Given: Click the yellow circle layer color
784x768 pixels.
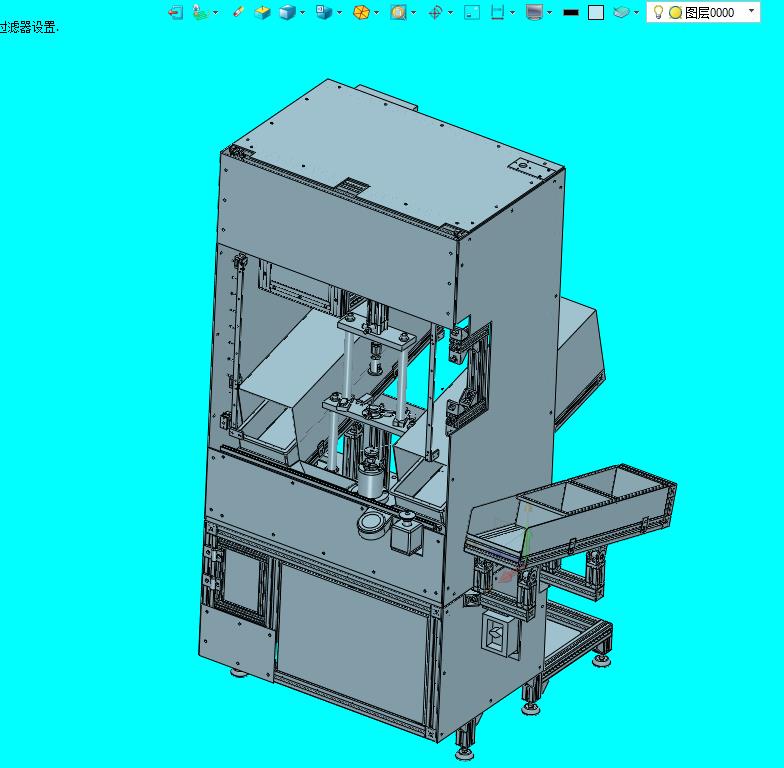Looking at the screenshot, I should coord(676,12).
